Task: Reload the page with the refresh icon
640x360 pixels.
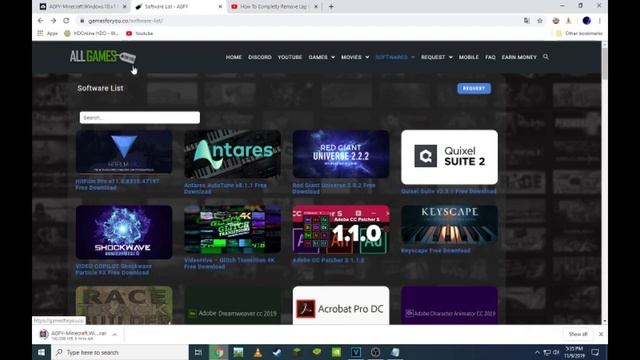Action: 66,21
